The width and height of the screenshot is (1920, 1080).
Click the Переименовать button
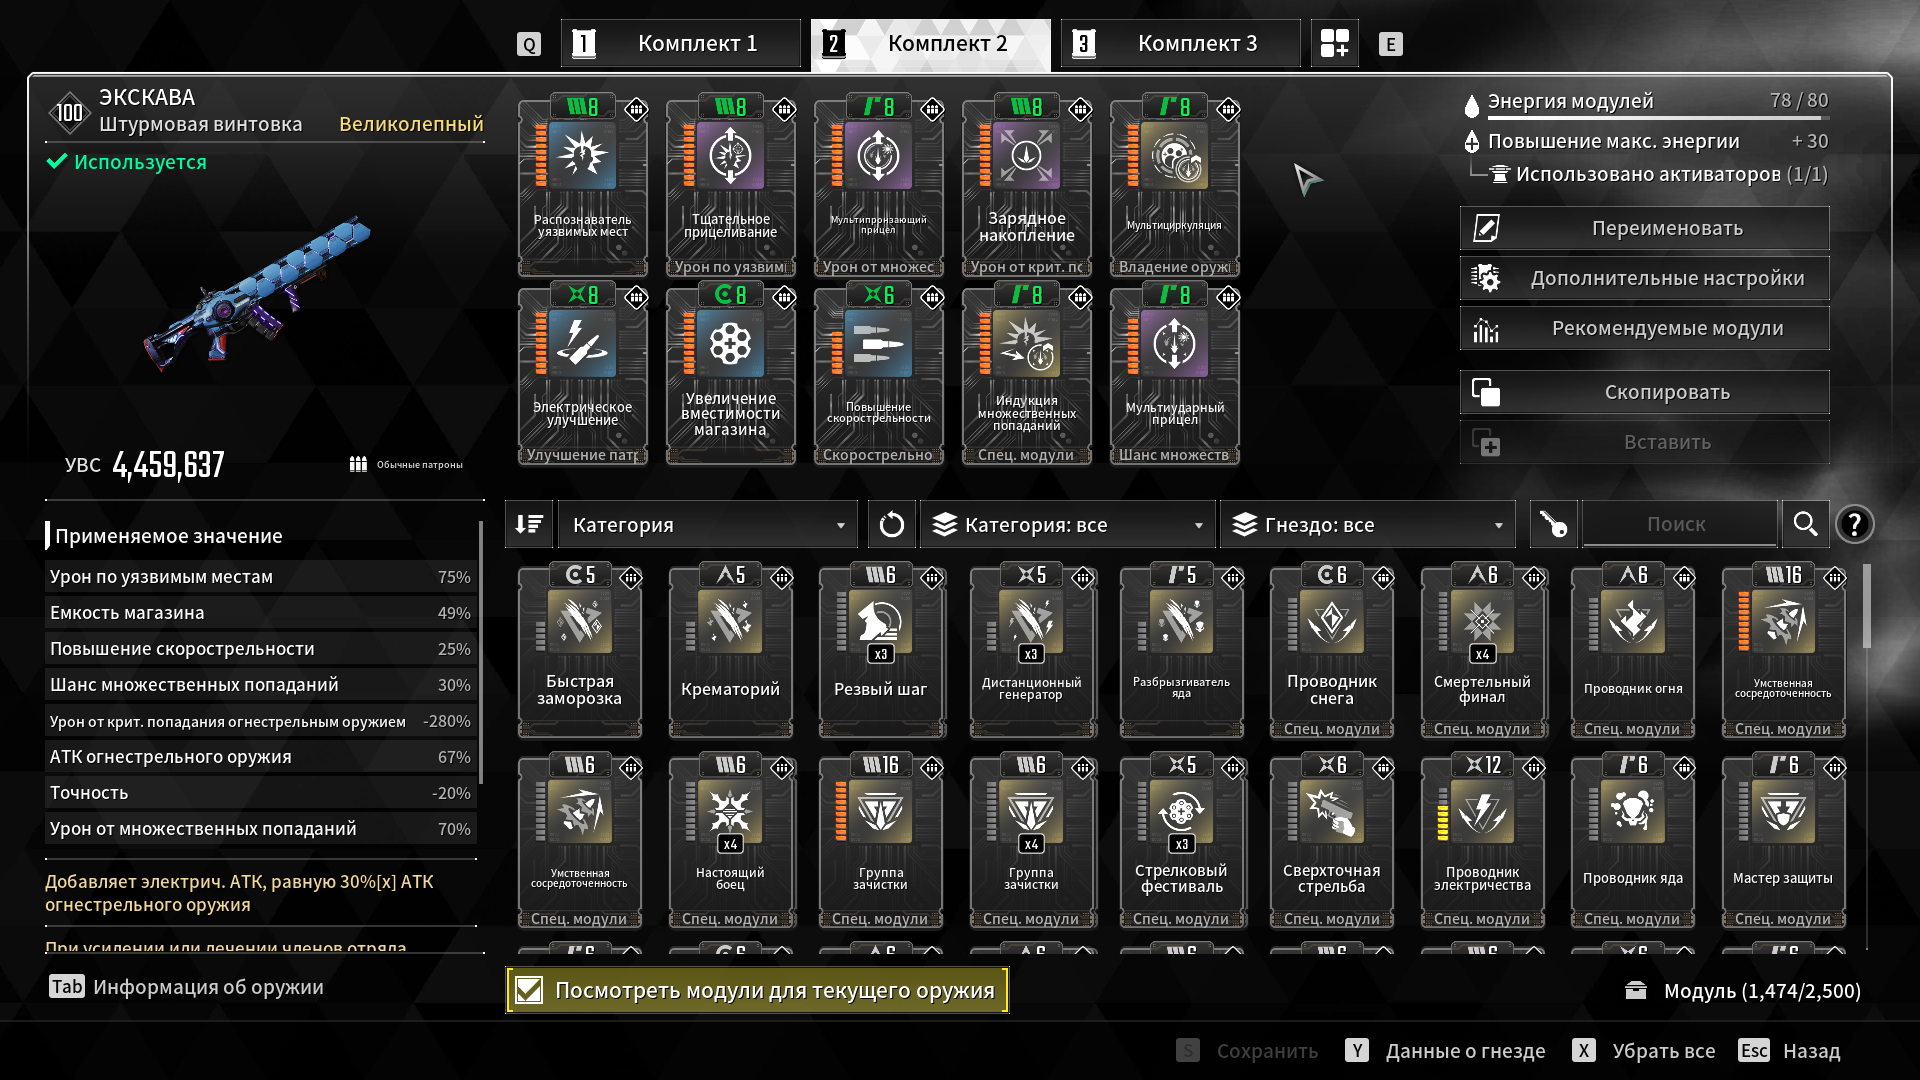coord(1645,228)
